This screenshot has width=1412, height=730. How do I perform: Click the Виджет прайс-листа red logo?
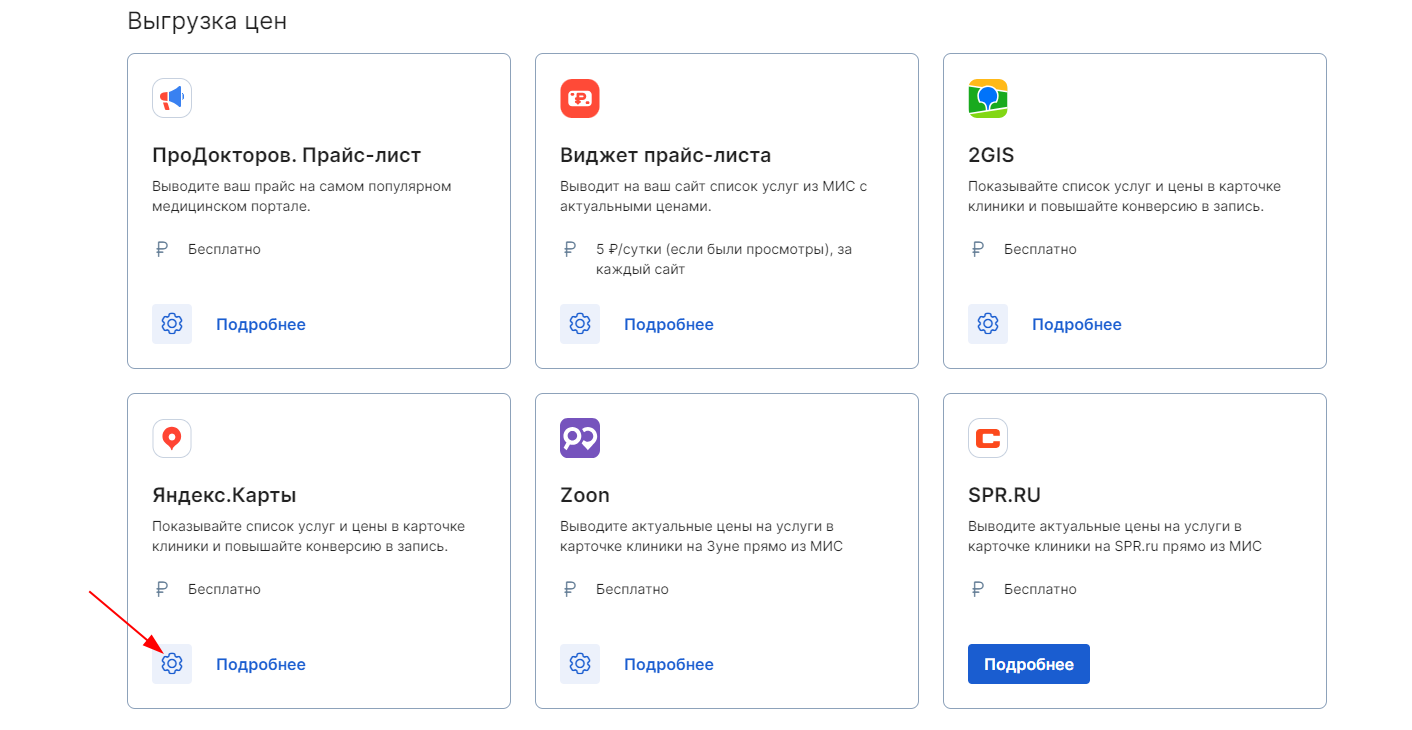pos(580,98)
